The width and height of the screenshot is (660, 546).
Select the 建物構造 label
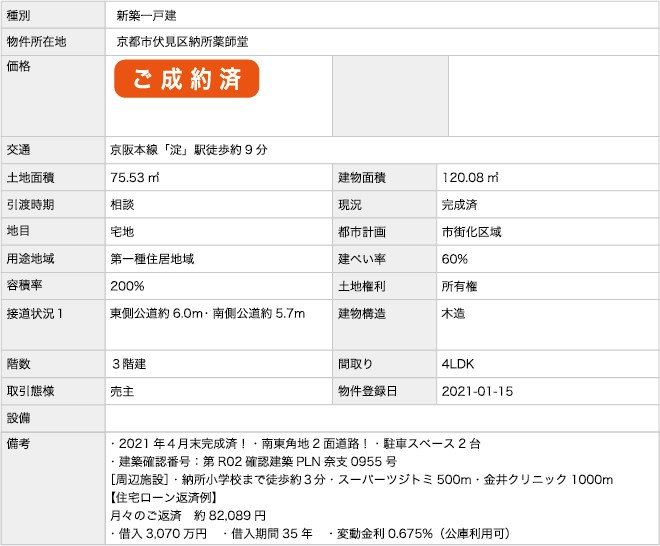(x=362, y=314)
